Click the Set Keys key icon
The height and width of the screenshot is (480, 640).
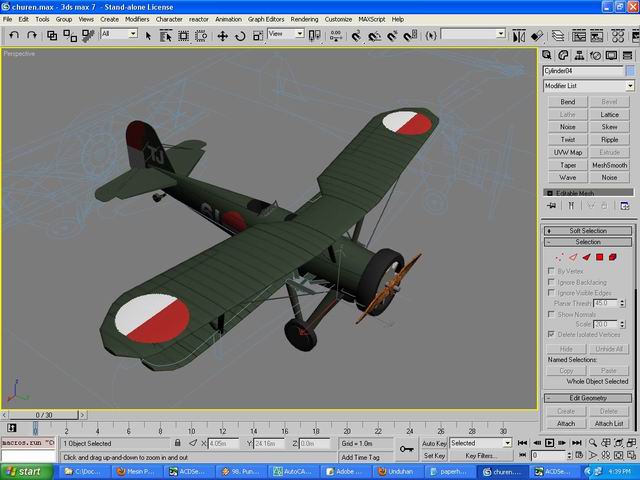[407, 448]
